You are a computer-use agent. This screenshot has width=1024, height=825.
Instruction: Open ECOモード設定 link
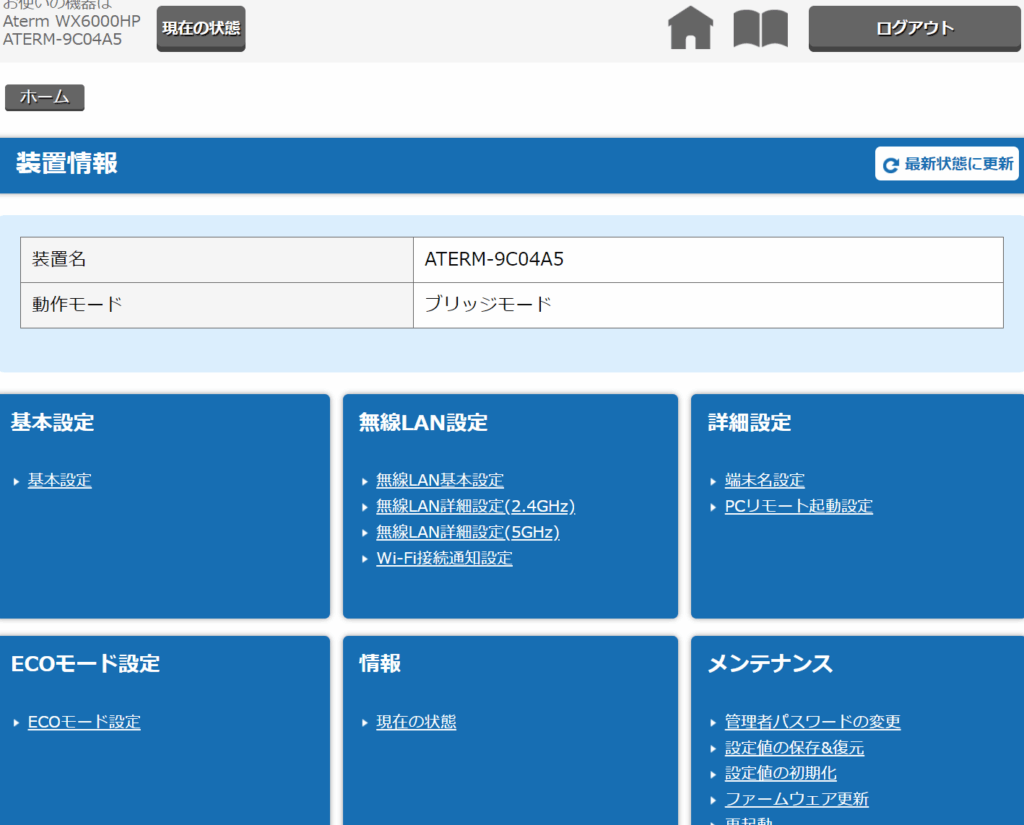pyautogui.click(x=84, y=722)
